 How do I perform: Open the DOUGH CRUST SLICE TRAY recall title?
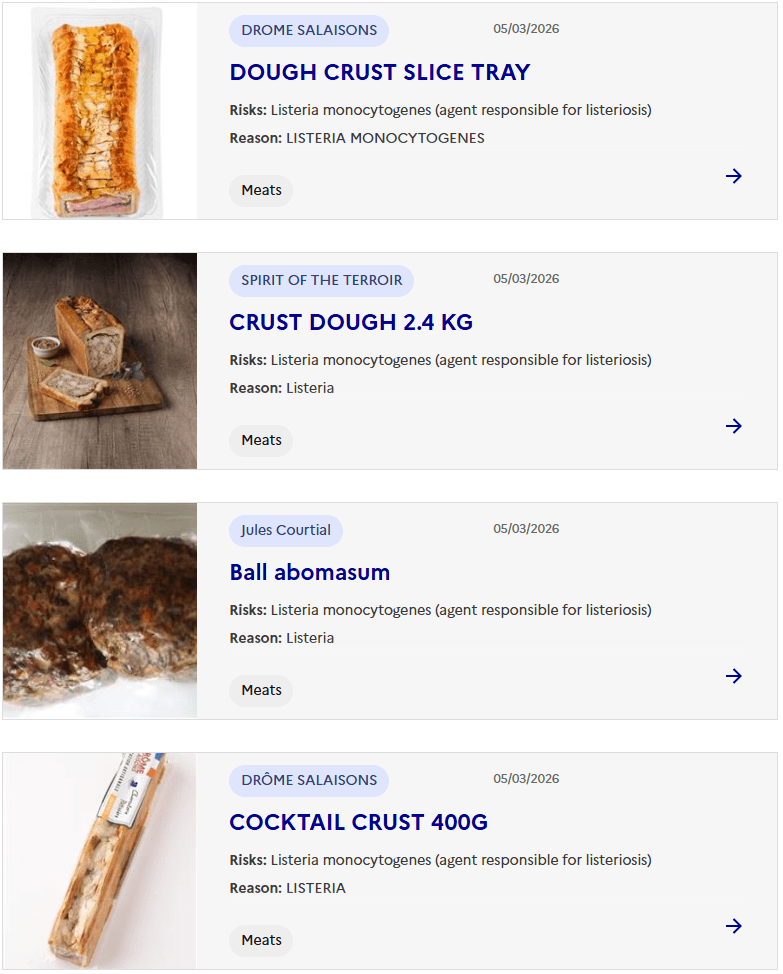click(379, 72)
